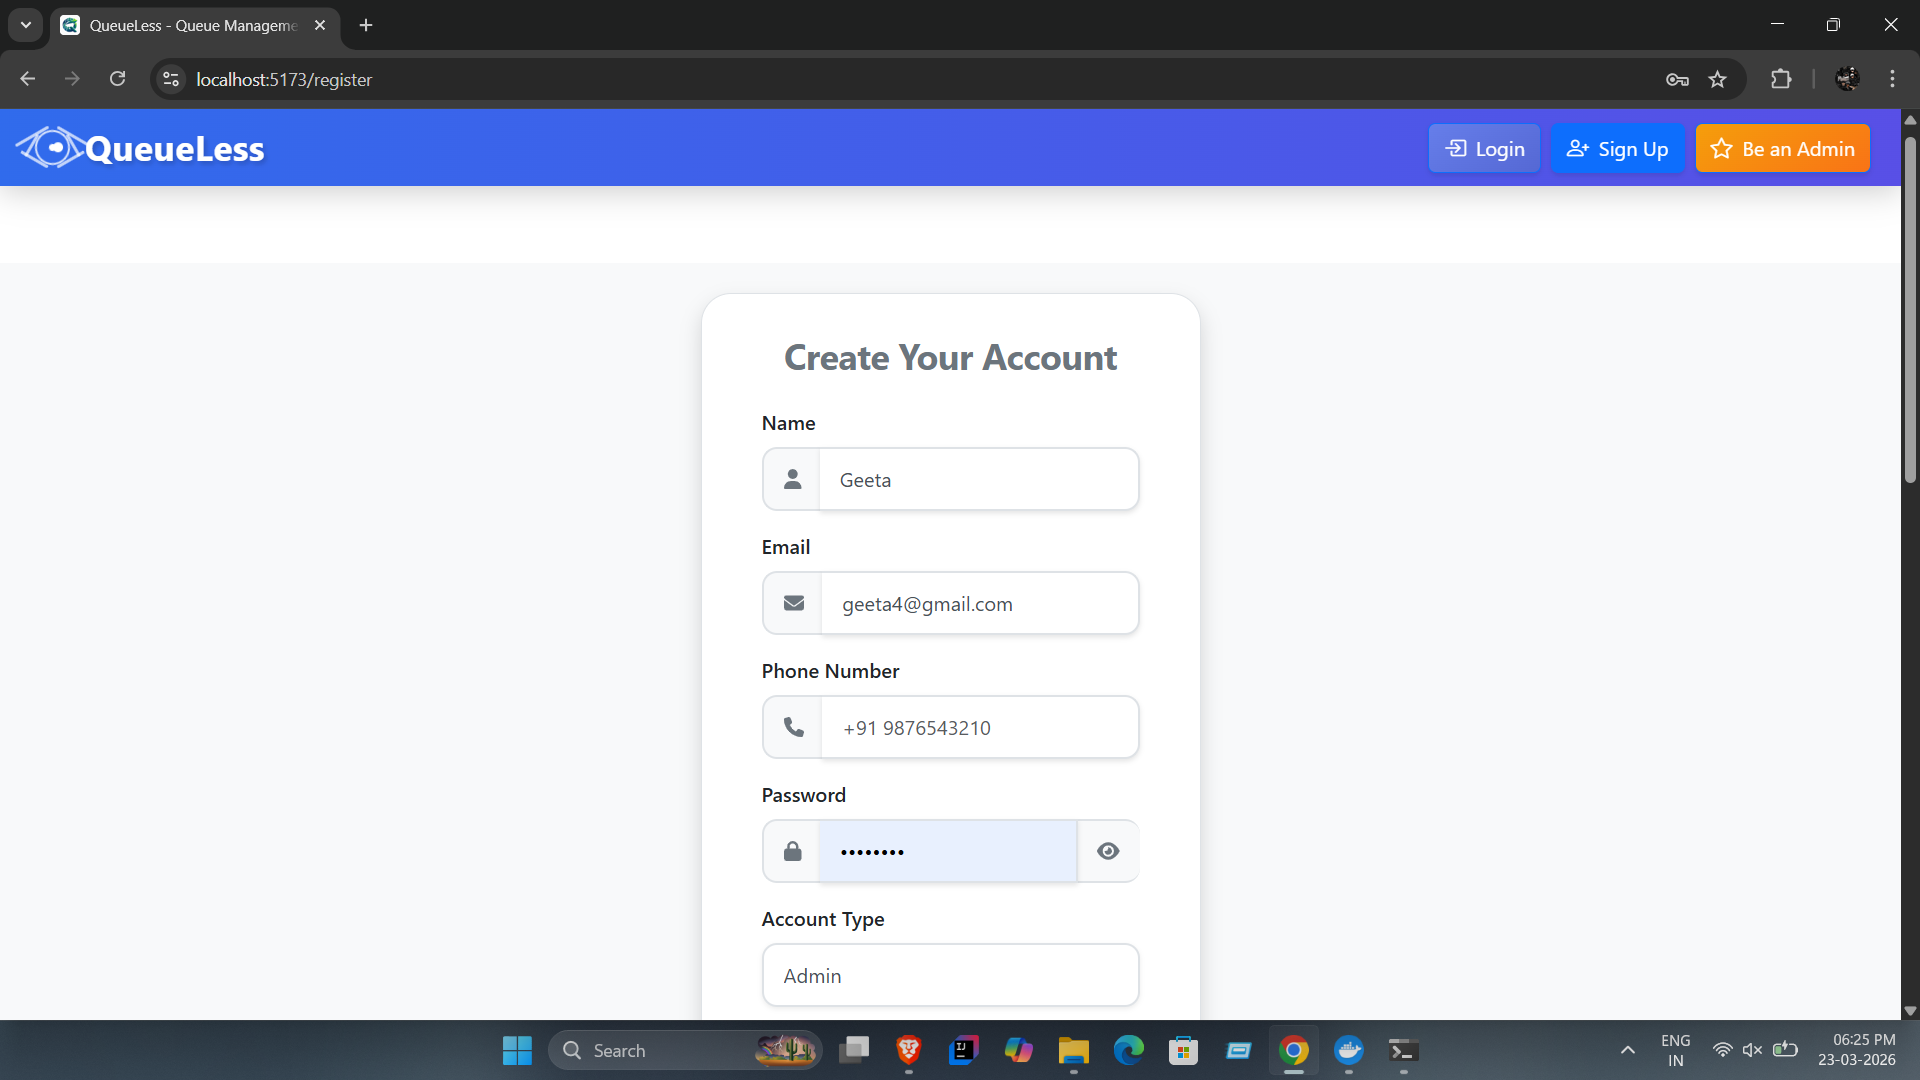Focus the Phone Number input field
Screen dimensions: 1920x1080
(x=979, y=728)
